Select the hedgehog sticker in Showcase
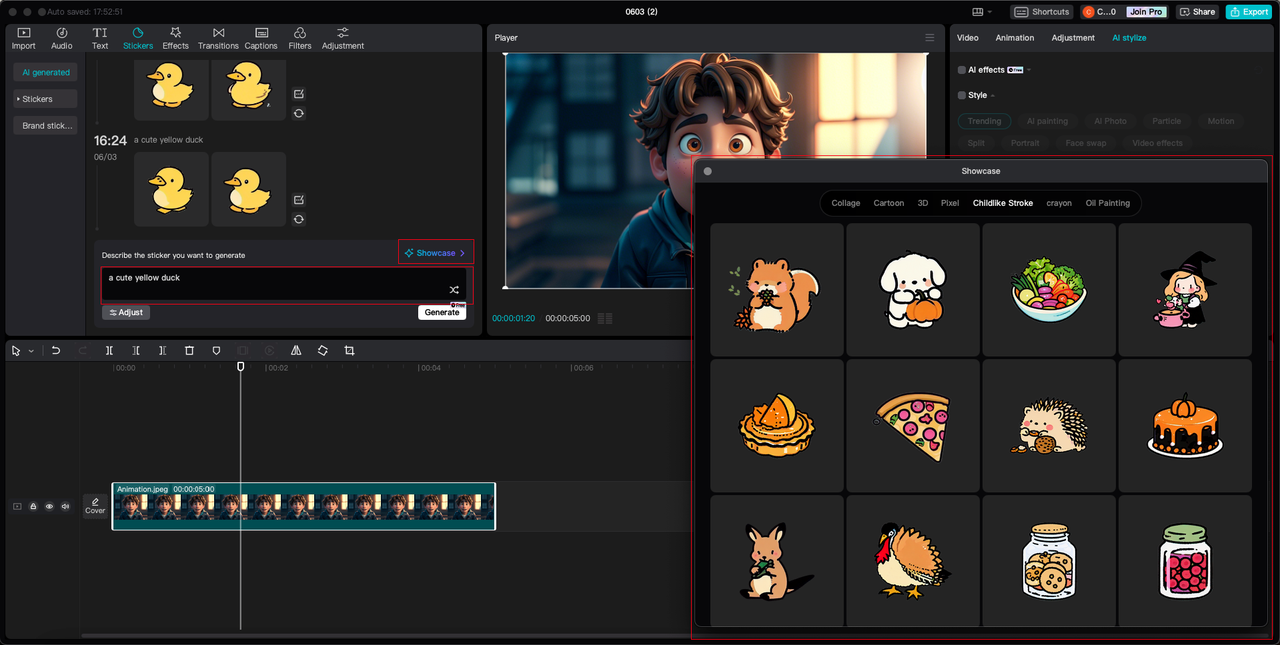Screen dimensions: 1280x645 tap(1049, 426)
